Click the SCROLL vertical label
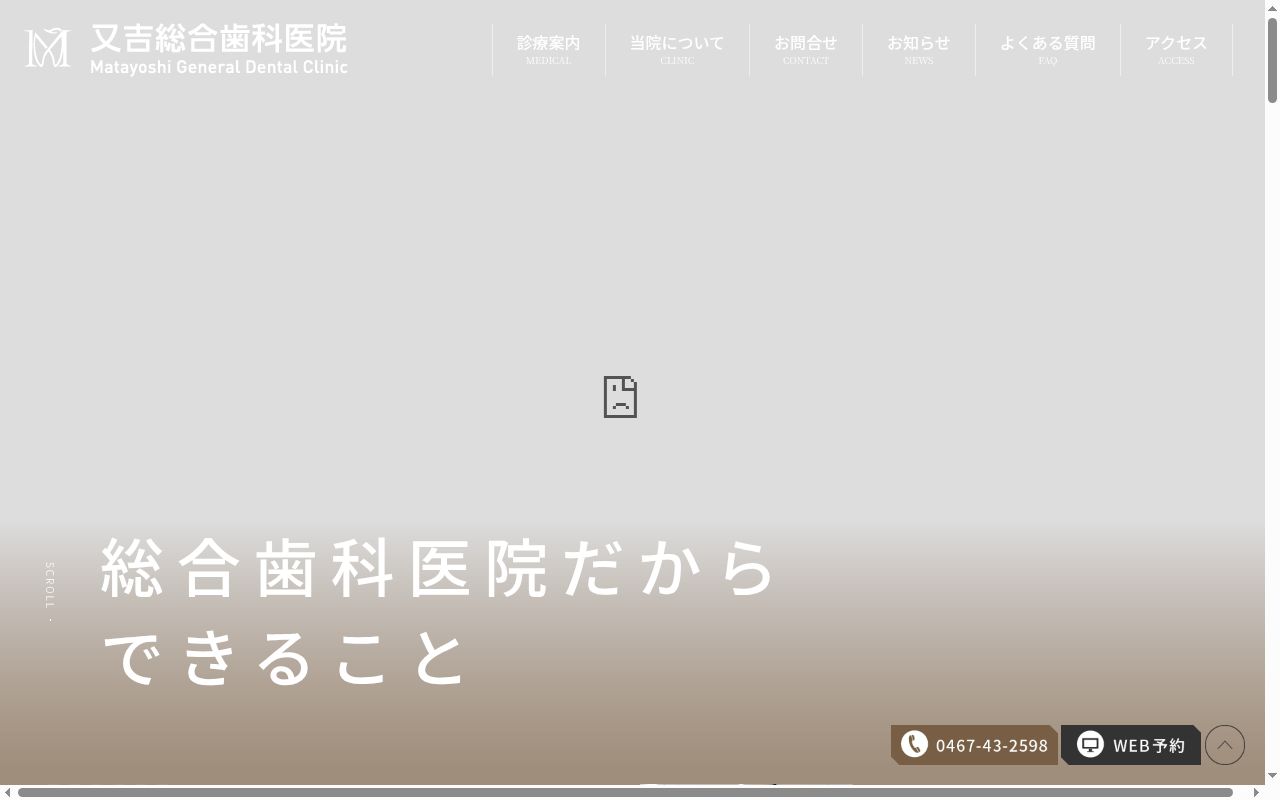The image size is (1280, 800). click(x=49, y=586)
